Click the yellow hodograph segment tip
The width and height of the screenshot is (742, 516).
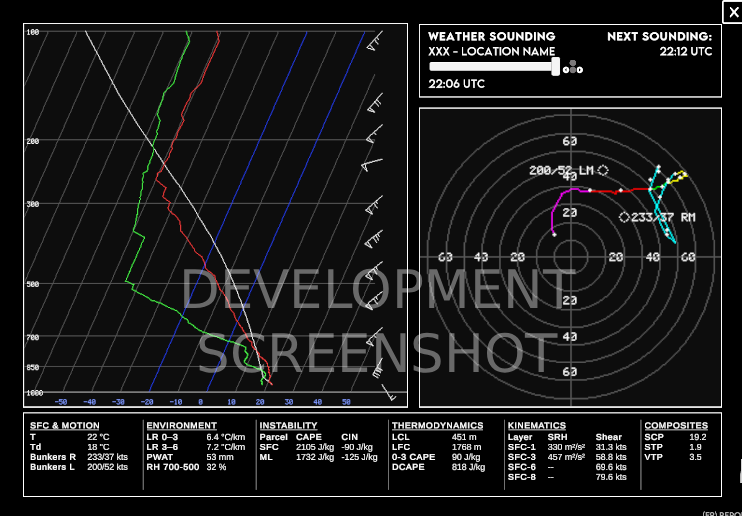point(685,173)
